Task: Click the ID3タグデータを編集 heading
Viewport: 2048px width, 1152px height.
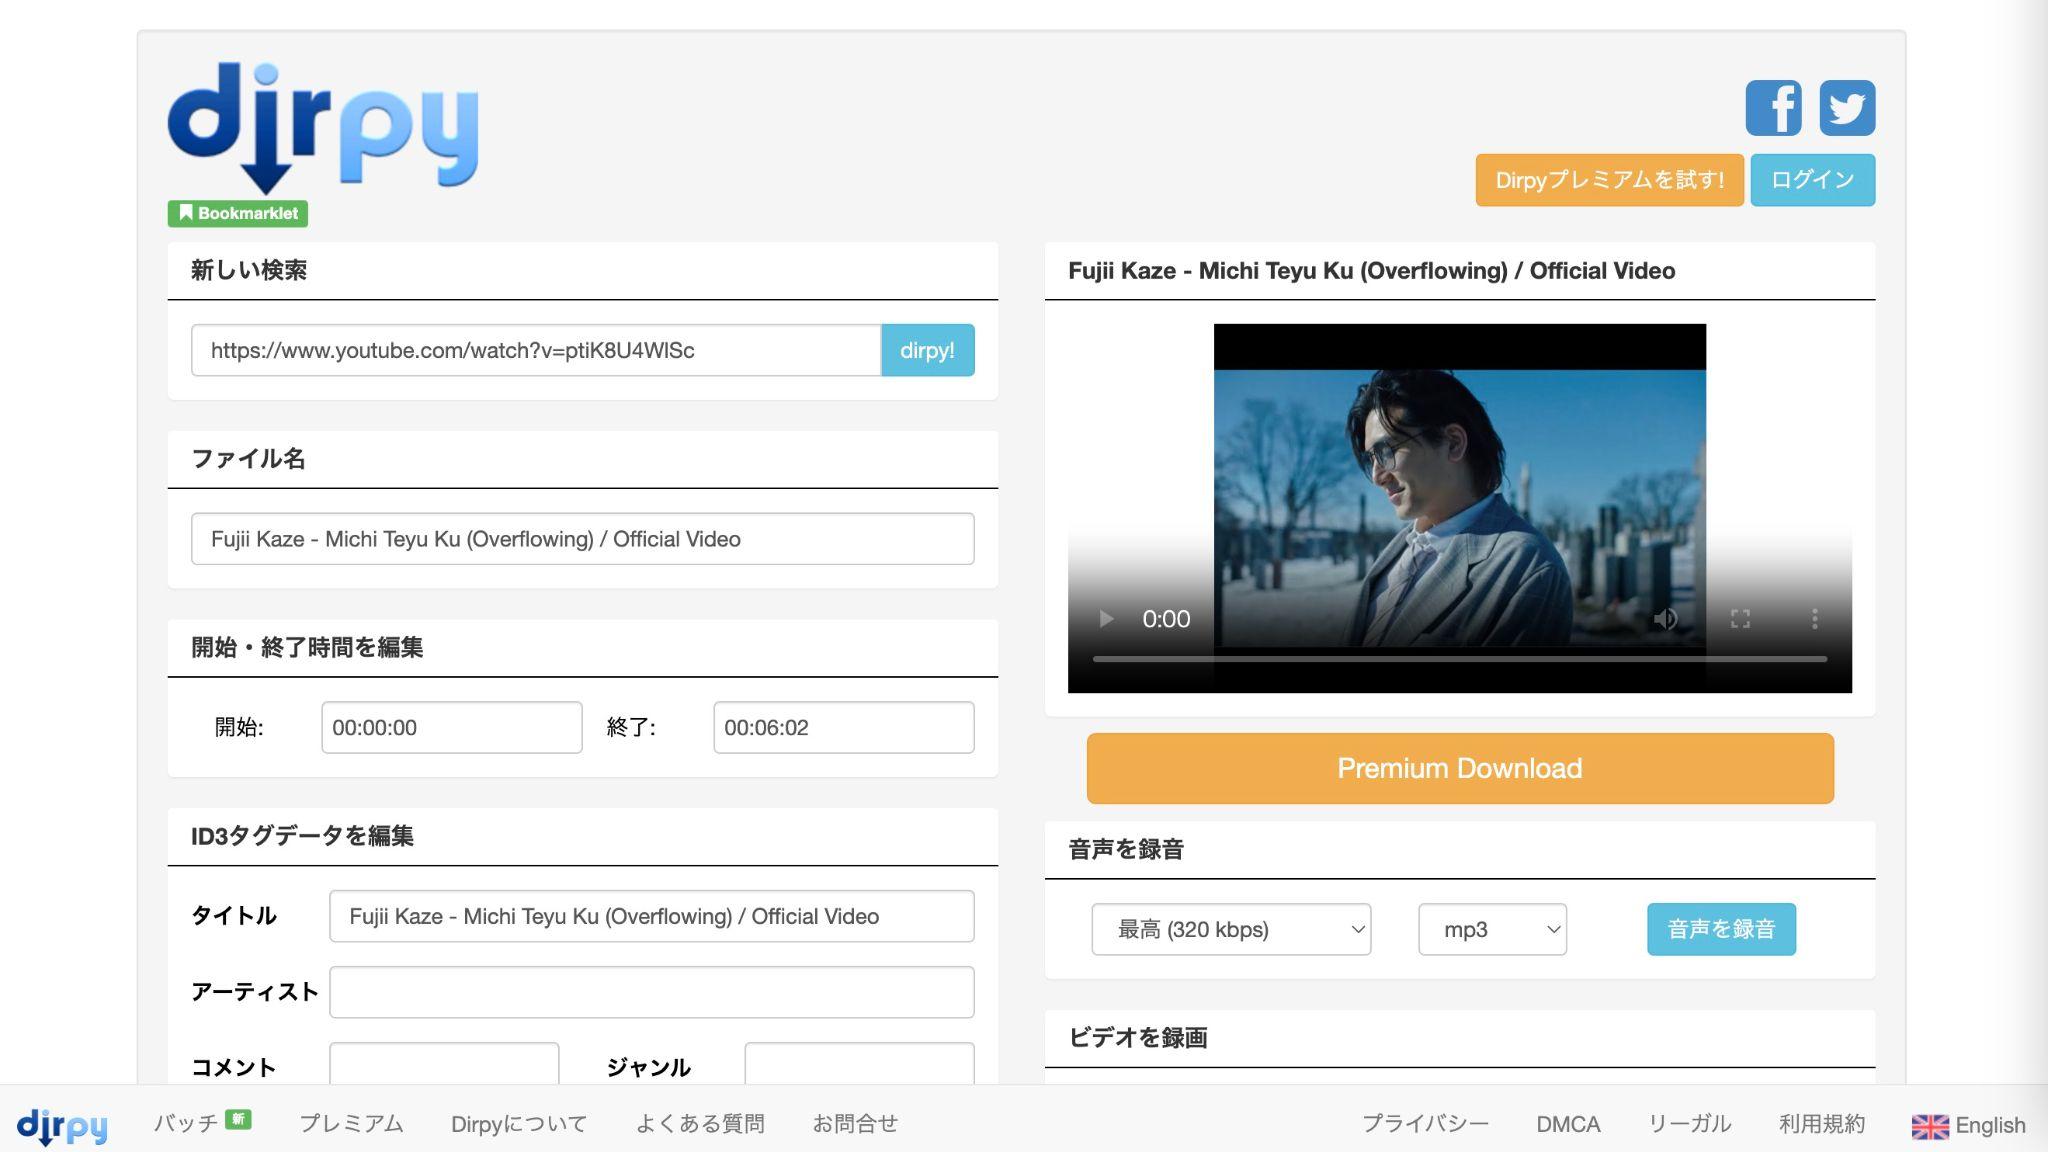Action: 302,836
